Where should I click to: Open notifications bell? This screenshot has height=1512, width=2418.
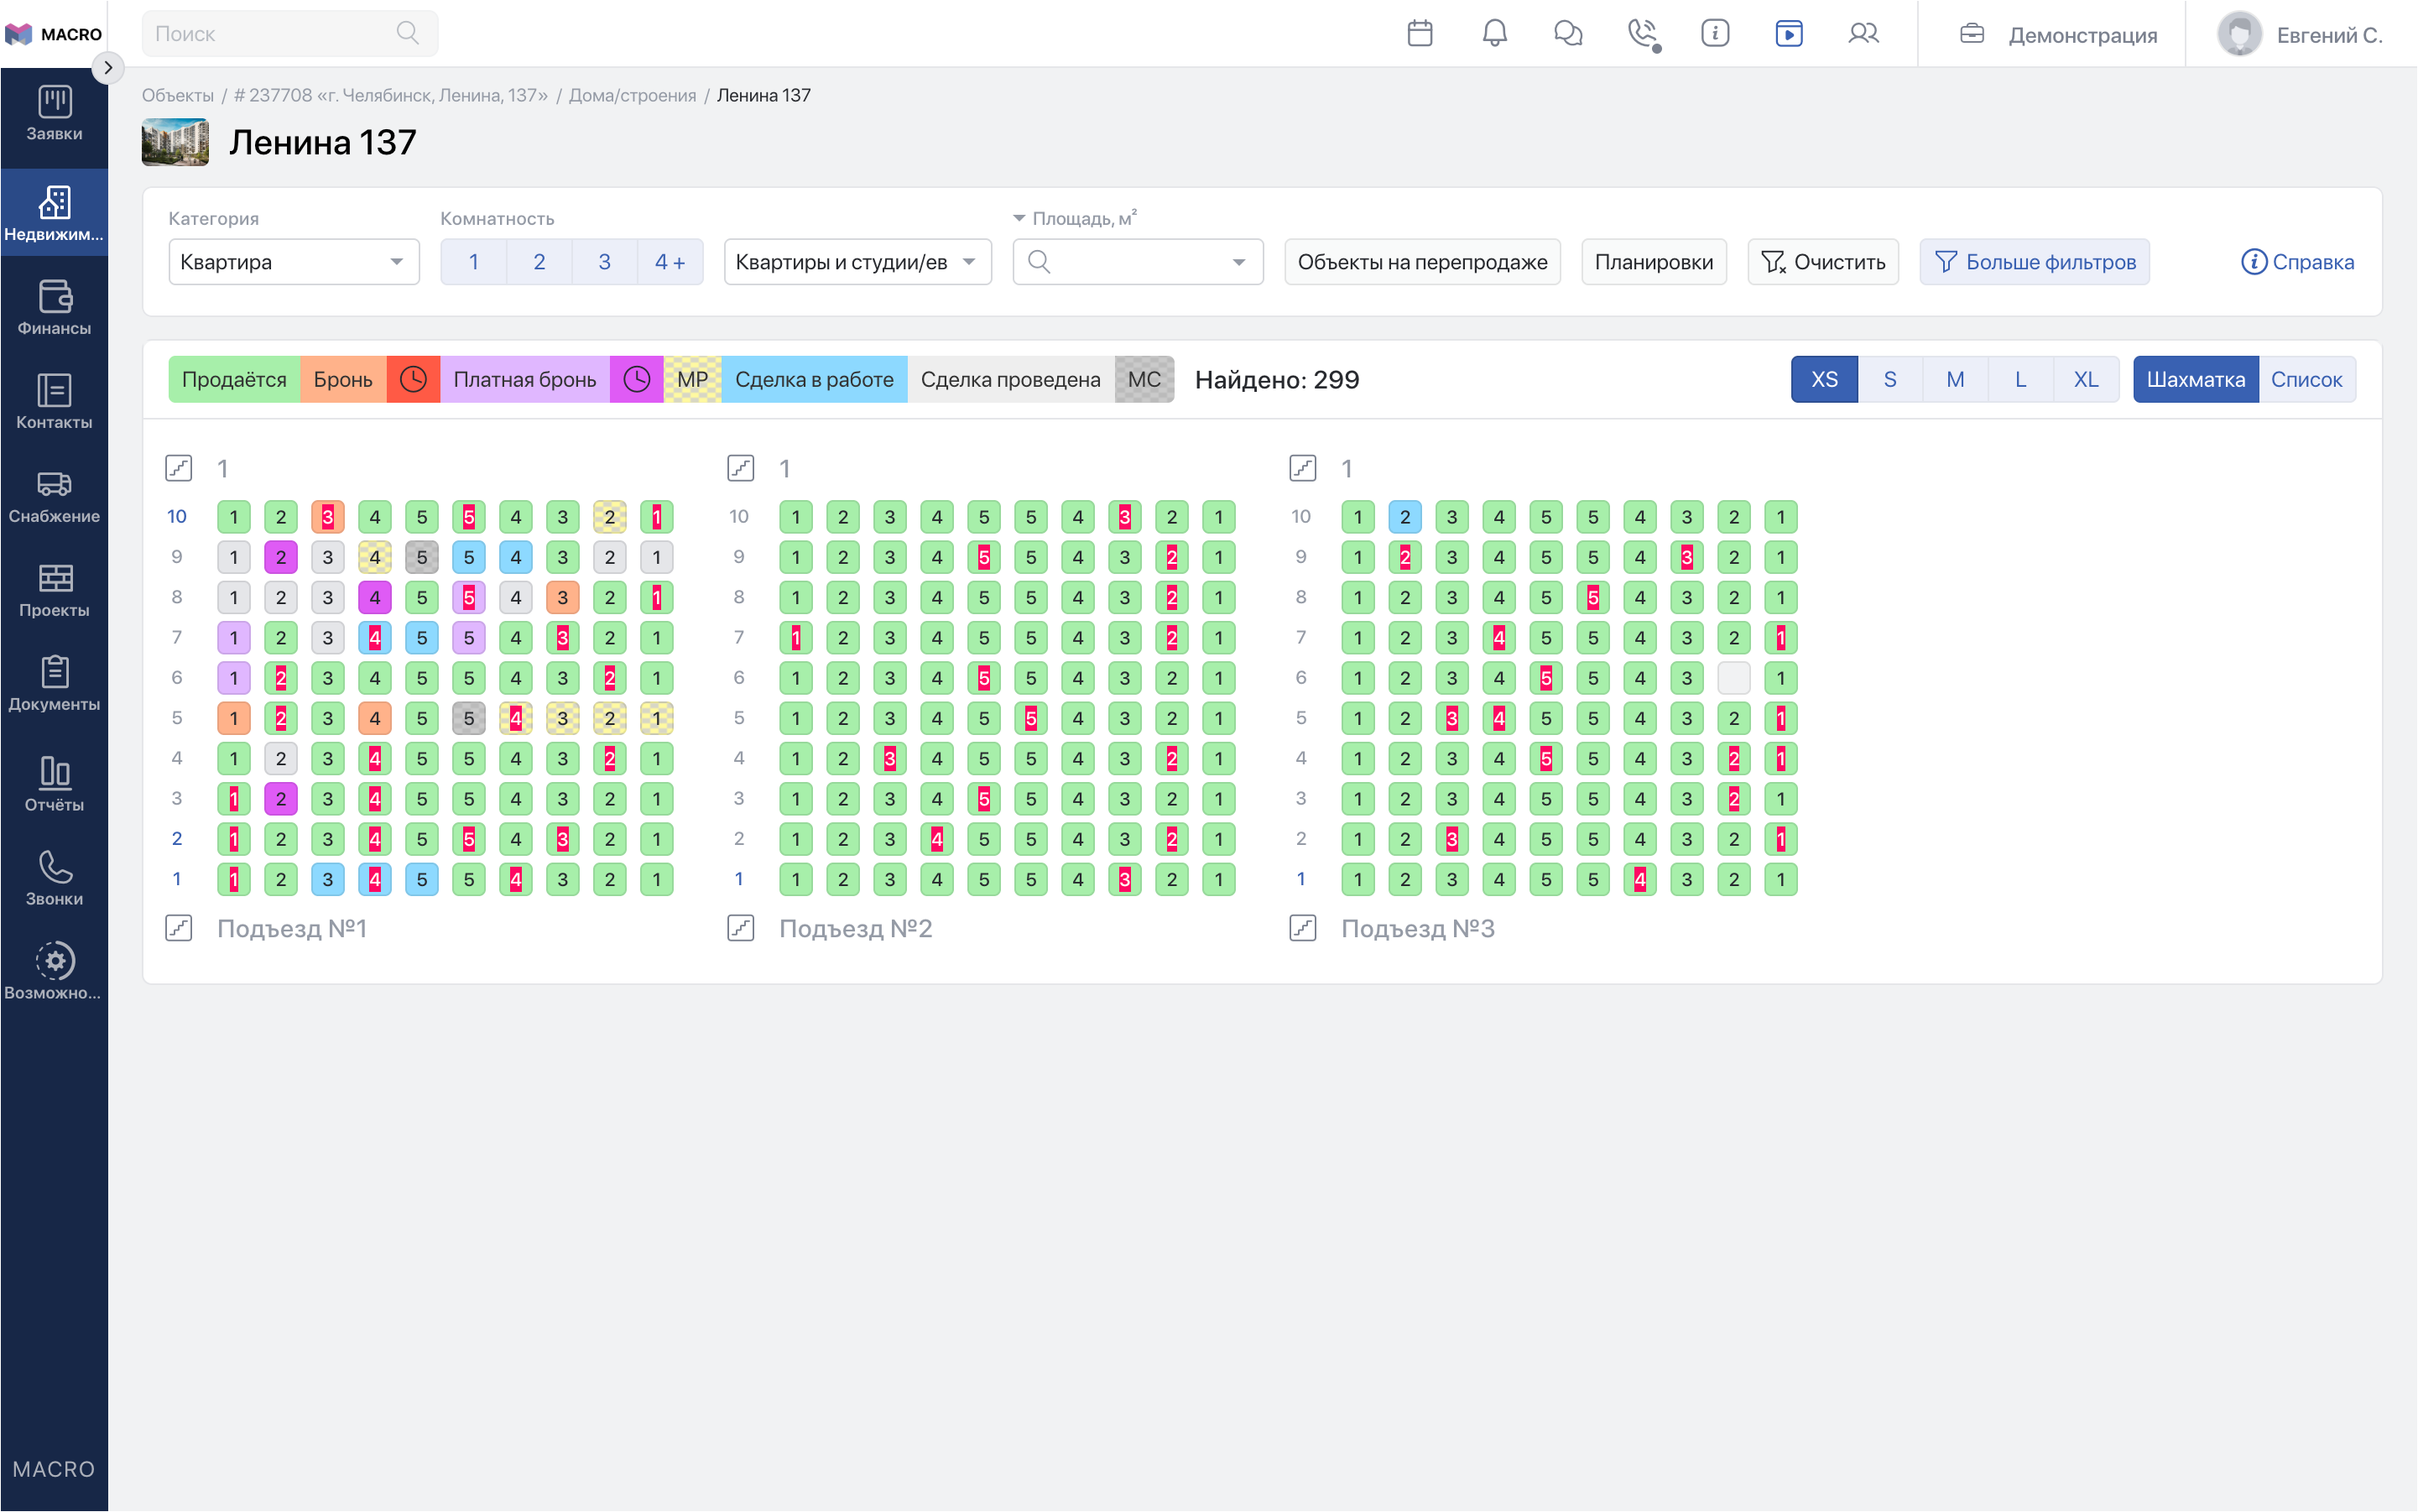pos(1494,33)
